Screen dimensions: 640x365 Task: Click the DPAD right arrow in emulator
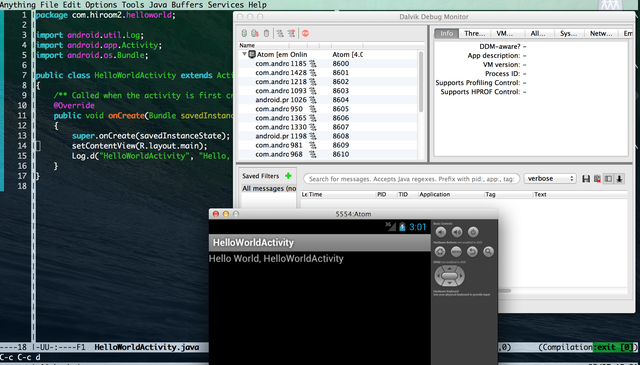coord(461,276)
